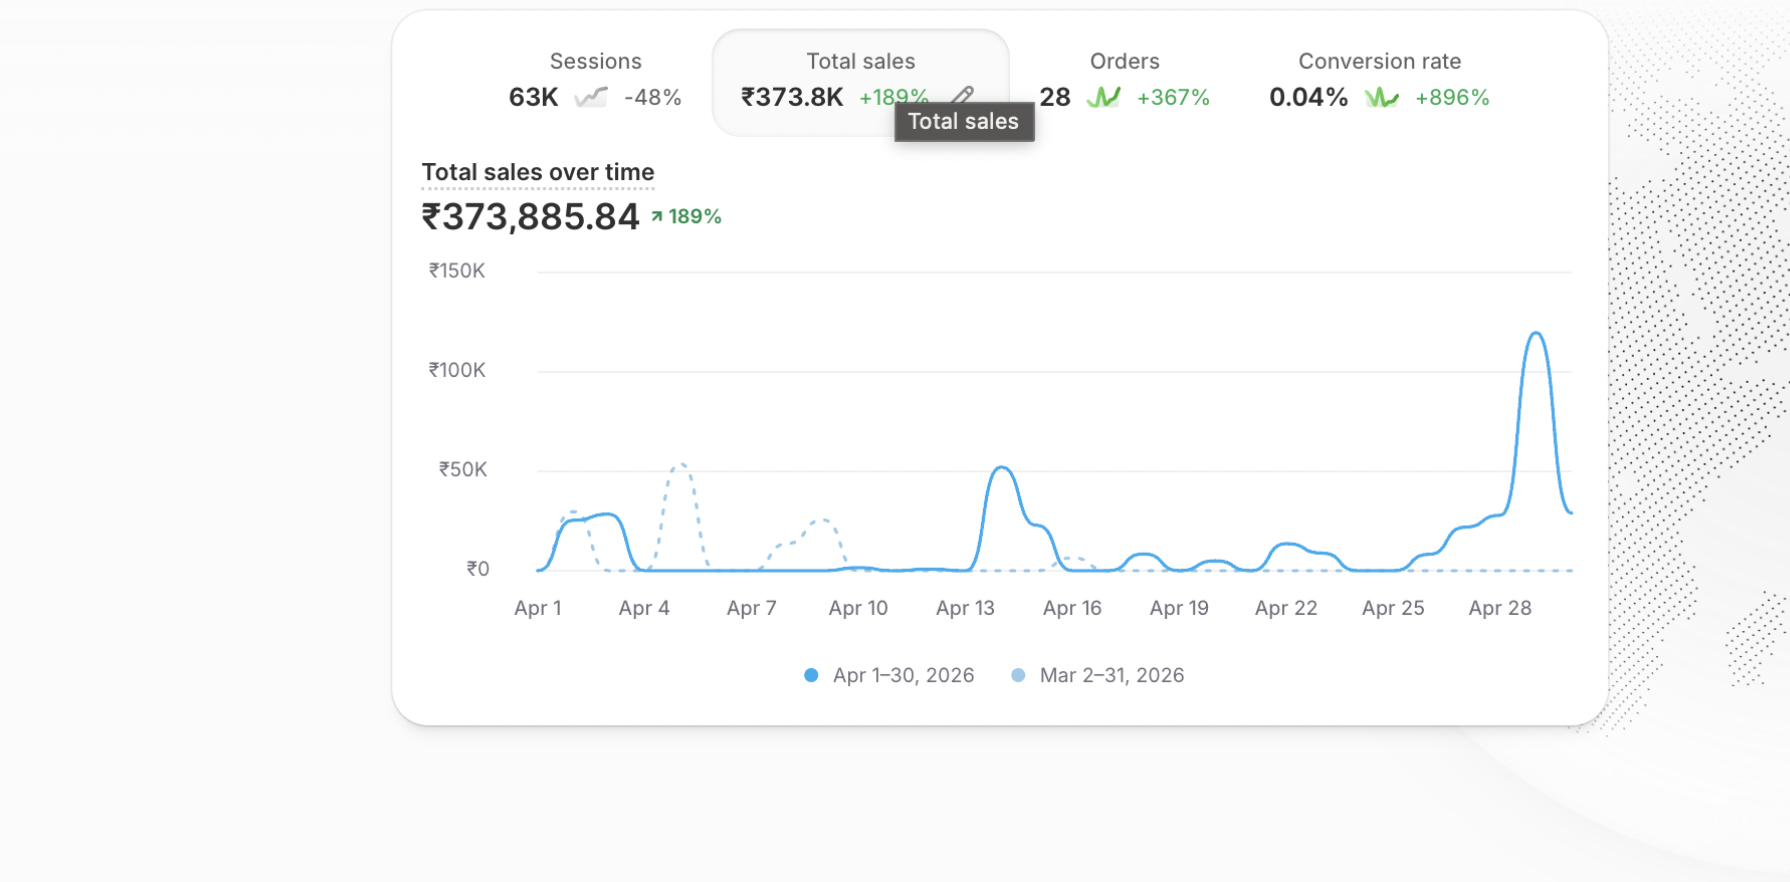Click the ₹0 y-axis label
This screenshot has height=882, width=1790.
click(478, 569)
